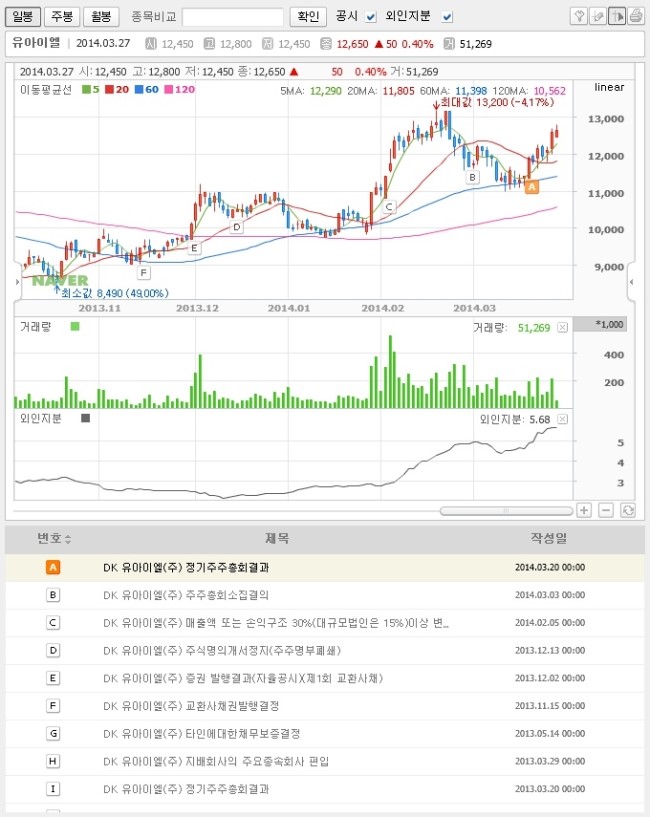The image size is (650, 817).
Task: Sort the list by 번호 column
Action: [54, 538]
